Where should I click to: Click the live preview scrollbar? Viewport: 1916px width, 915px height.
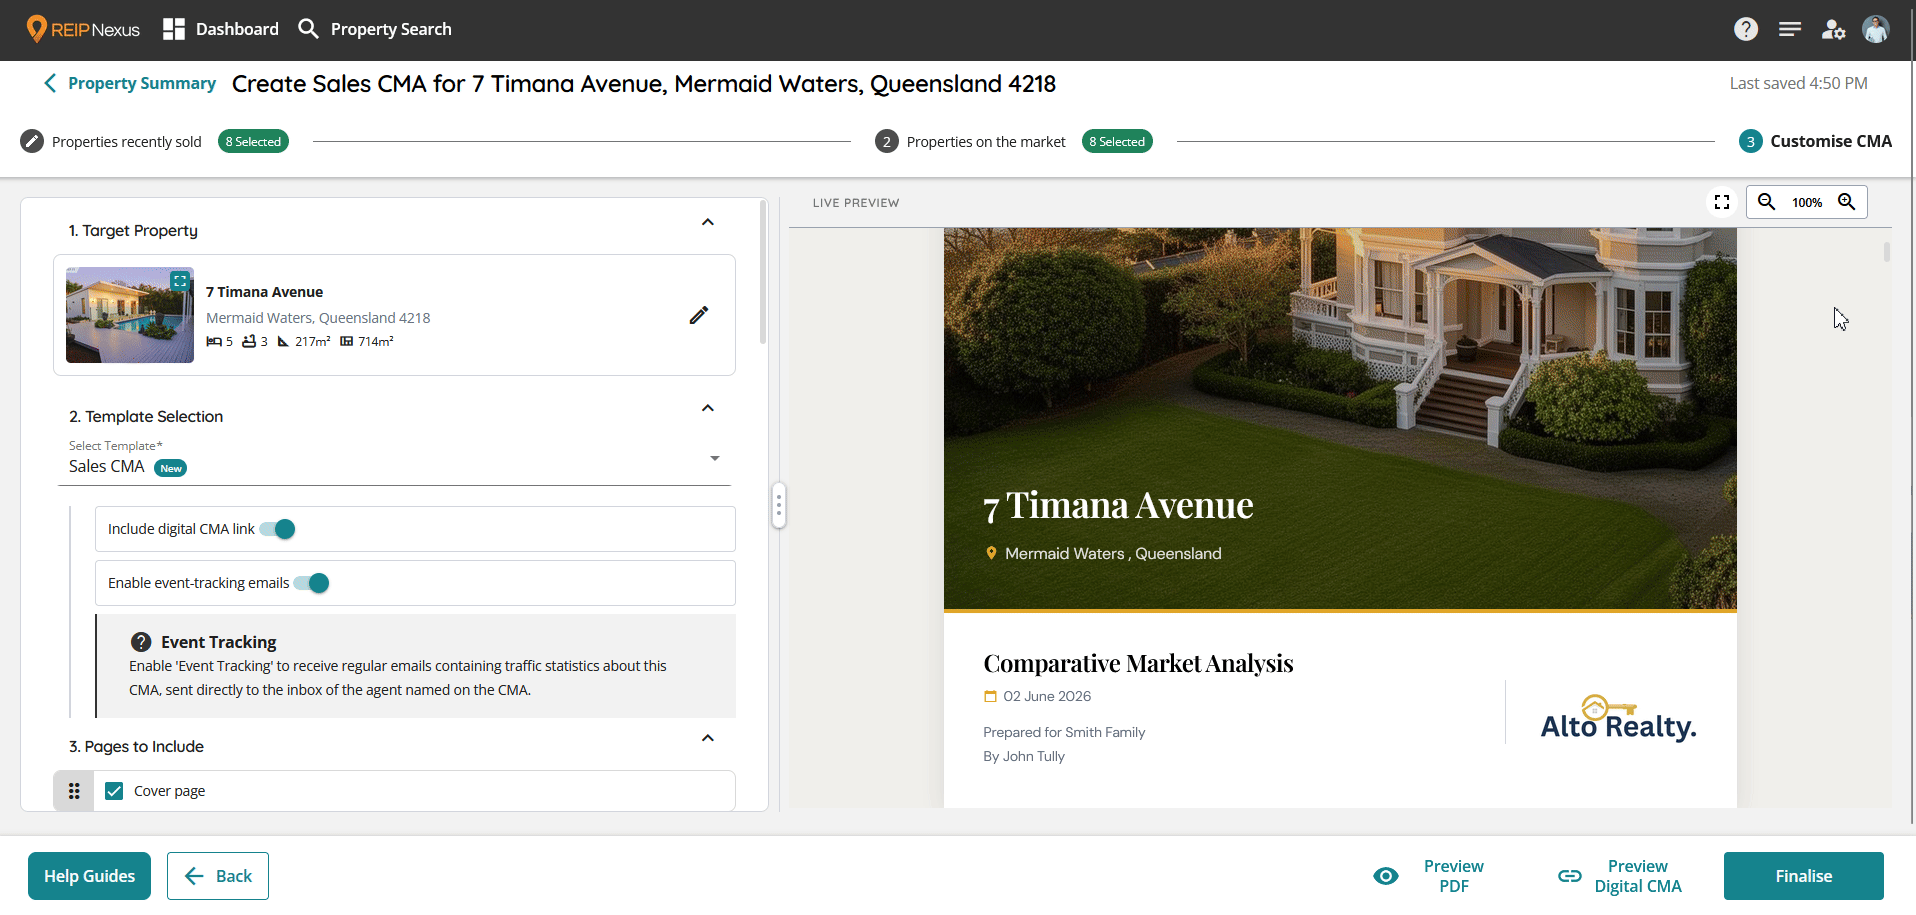[x=1887, y=251]
